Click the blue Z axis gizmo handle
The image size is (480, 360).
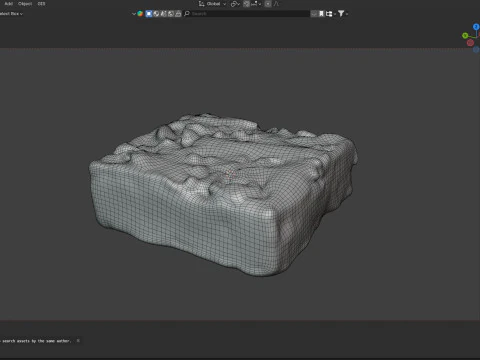tap(476, 27)
